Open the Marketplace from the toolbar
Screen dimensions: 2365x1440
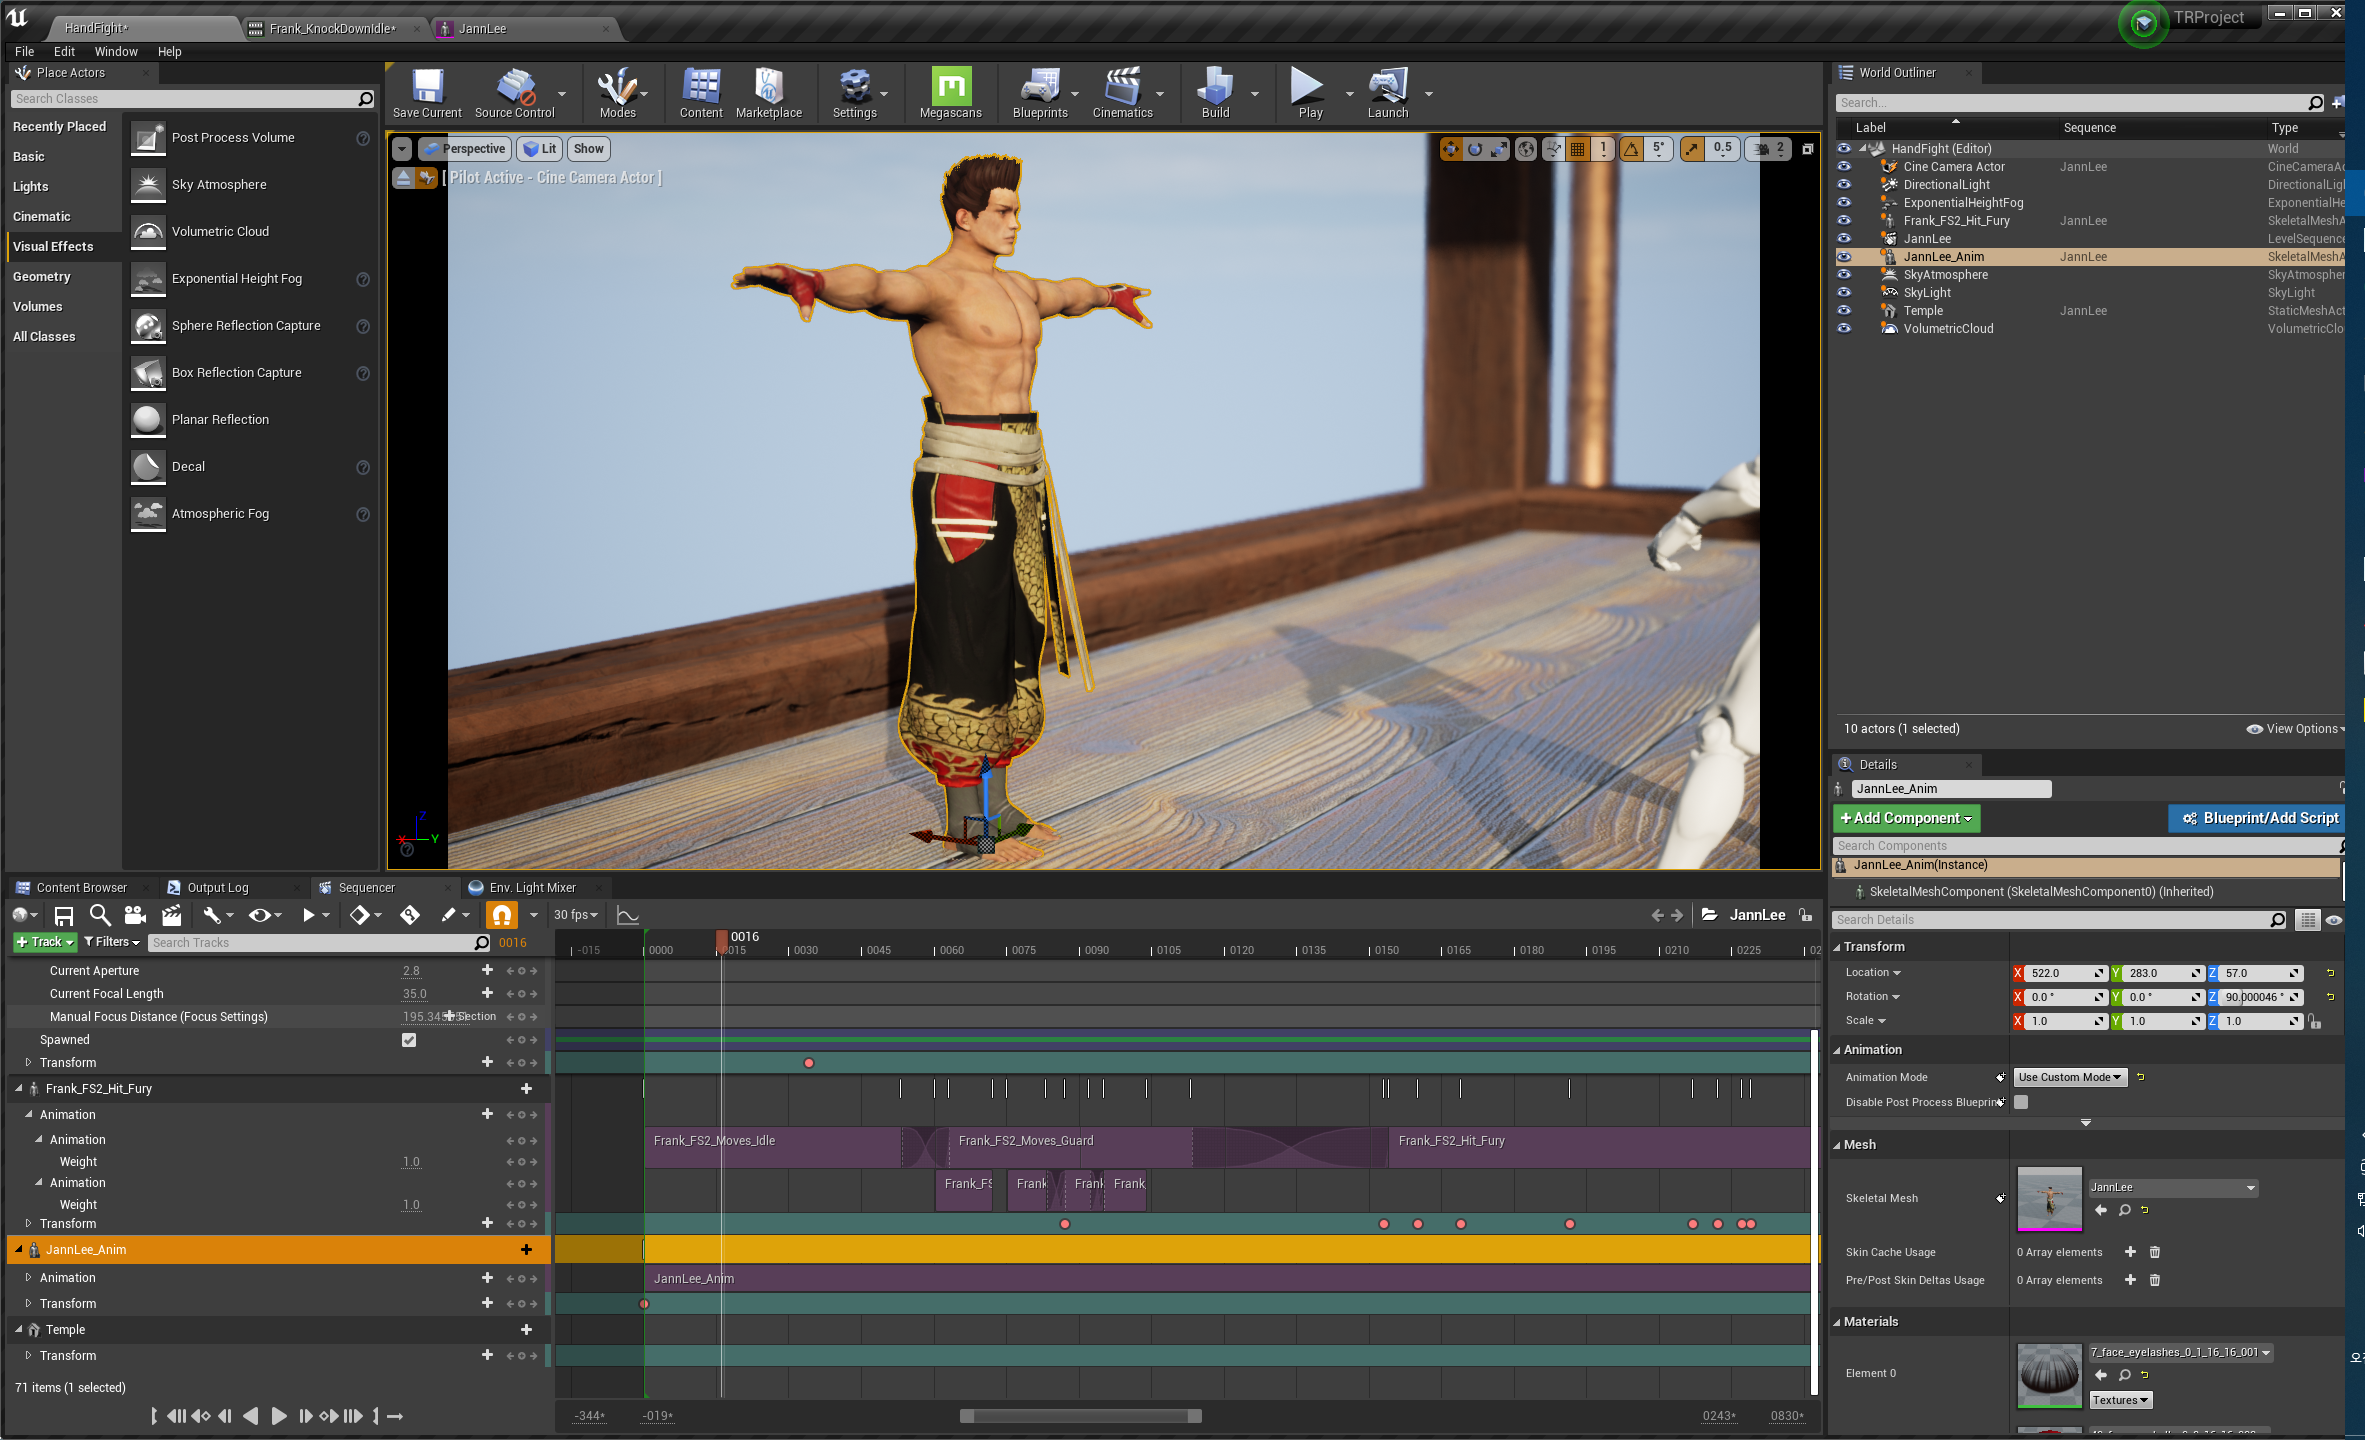click(768, 90)
